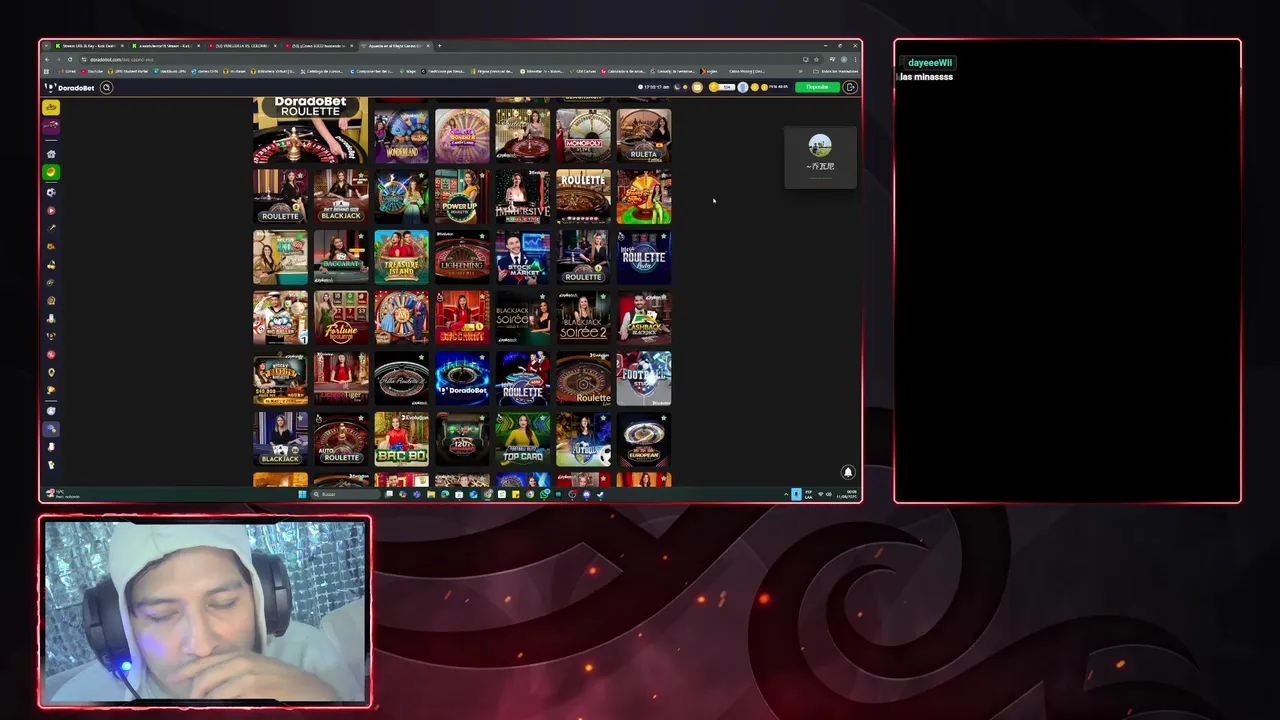Open the Blackjack Soirée 2 game
This screenshot has width=1280, height=720.
(x=583, y=318)
